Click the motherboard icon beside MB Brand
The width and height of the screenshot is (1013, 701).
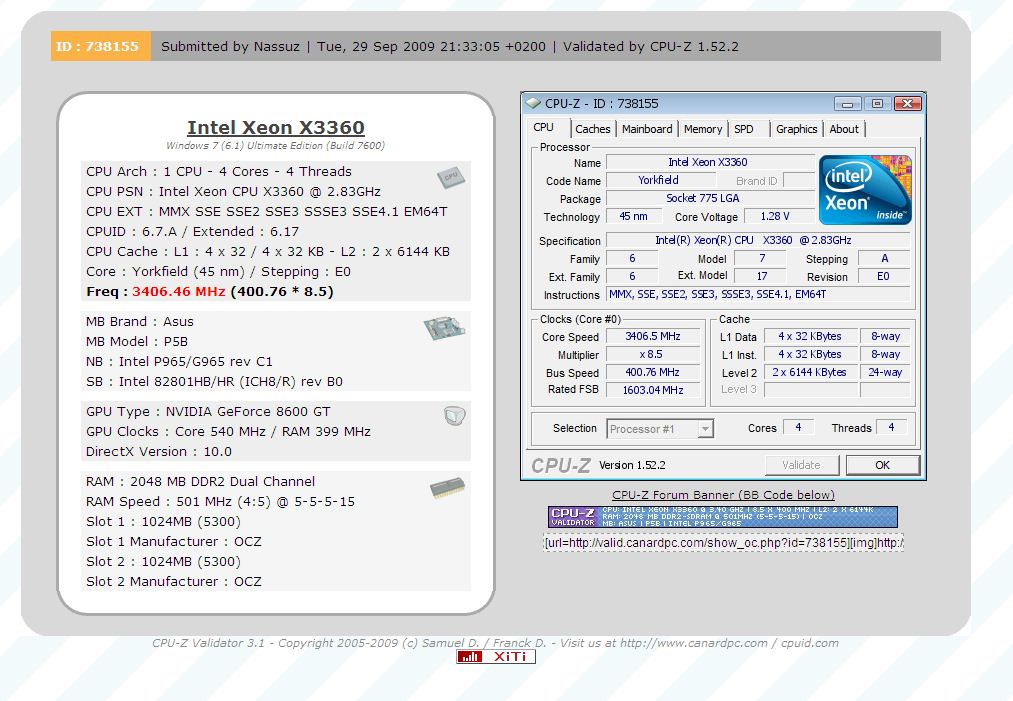[444, 328]
